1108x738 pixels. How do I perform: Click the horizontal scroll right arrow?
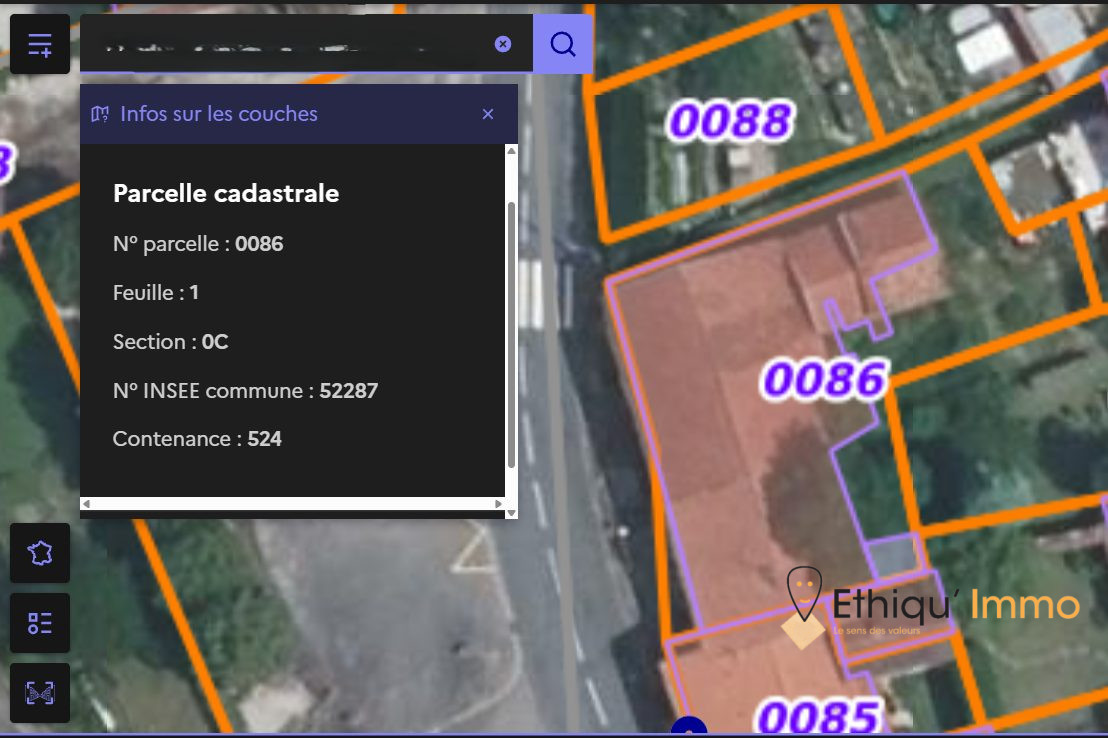tap(499, 504)
